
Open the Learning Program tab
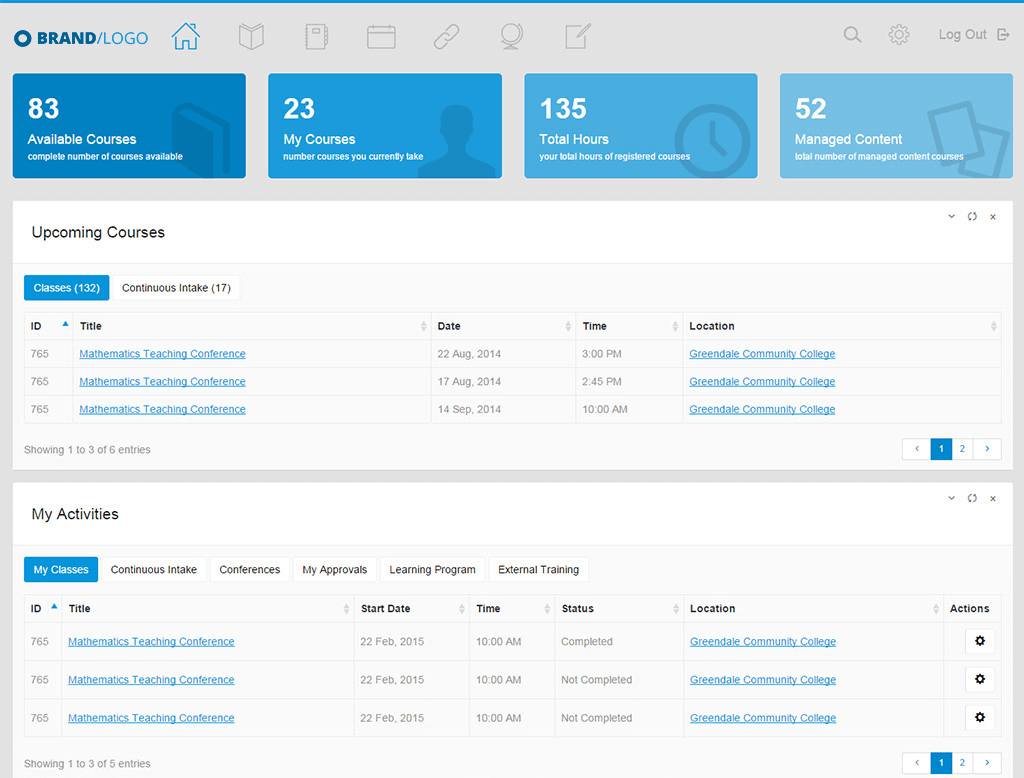432,570
